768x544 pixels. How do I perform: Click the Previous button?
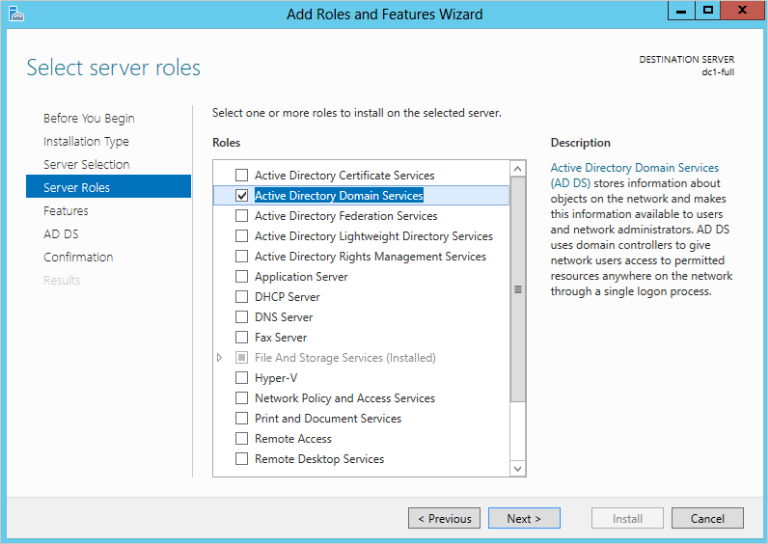[x=444, y=518]
